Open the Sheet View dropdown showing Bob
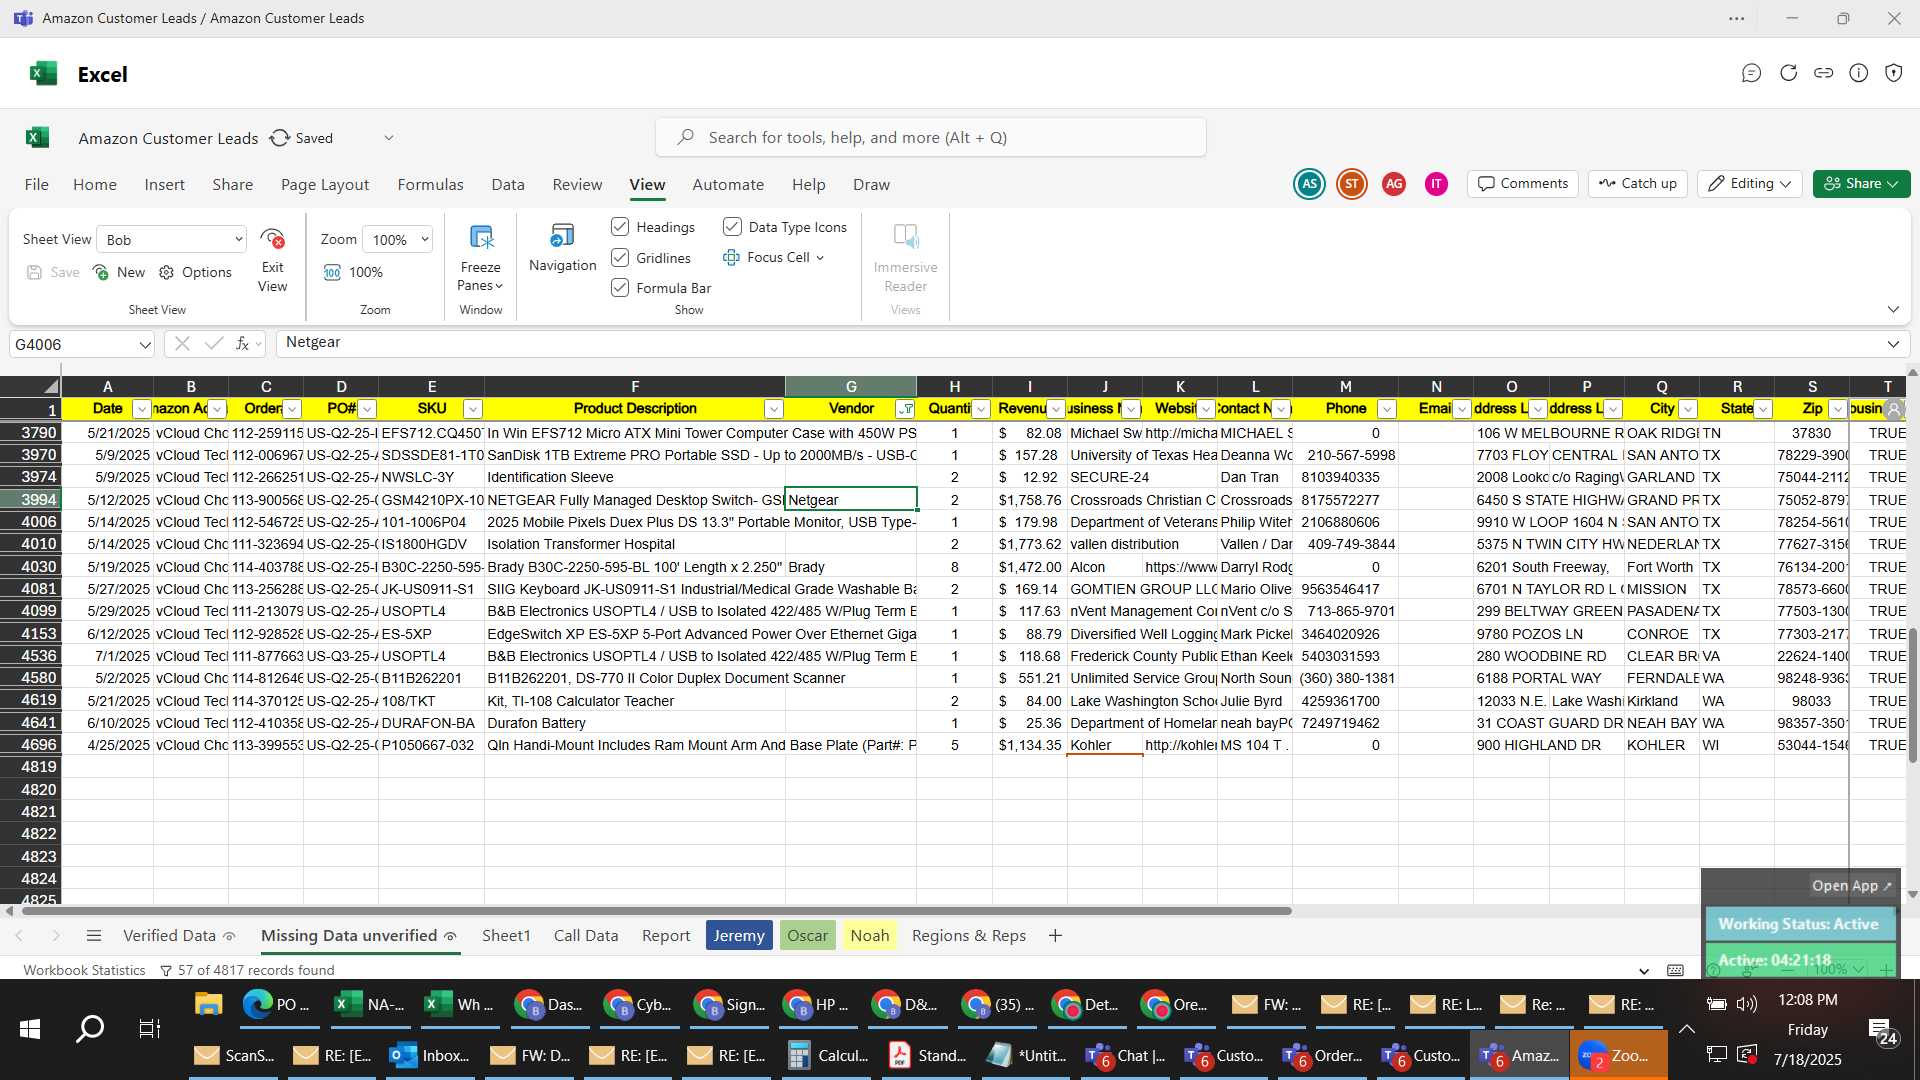Image resolution: width=1920 pixels, height=1080 pixels. coord(171,239)
